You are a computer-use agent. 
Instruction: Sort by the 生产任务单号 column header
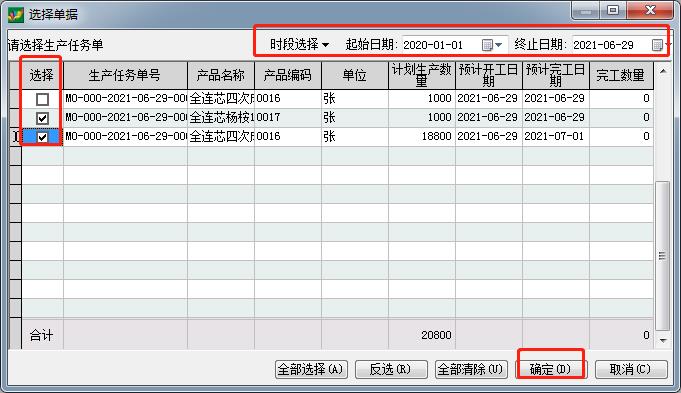125,75
